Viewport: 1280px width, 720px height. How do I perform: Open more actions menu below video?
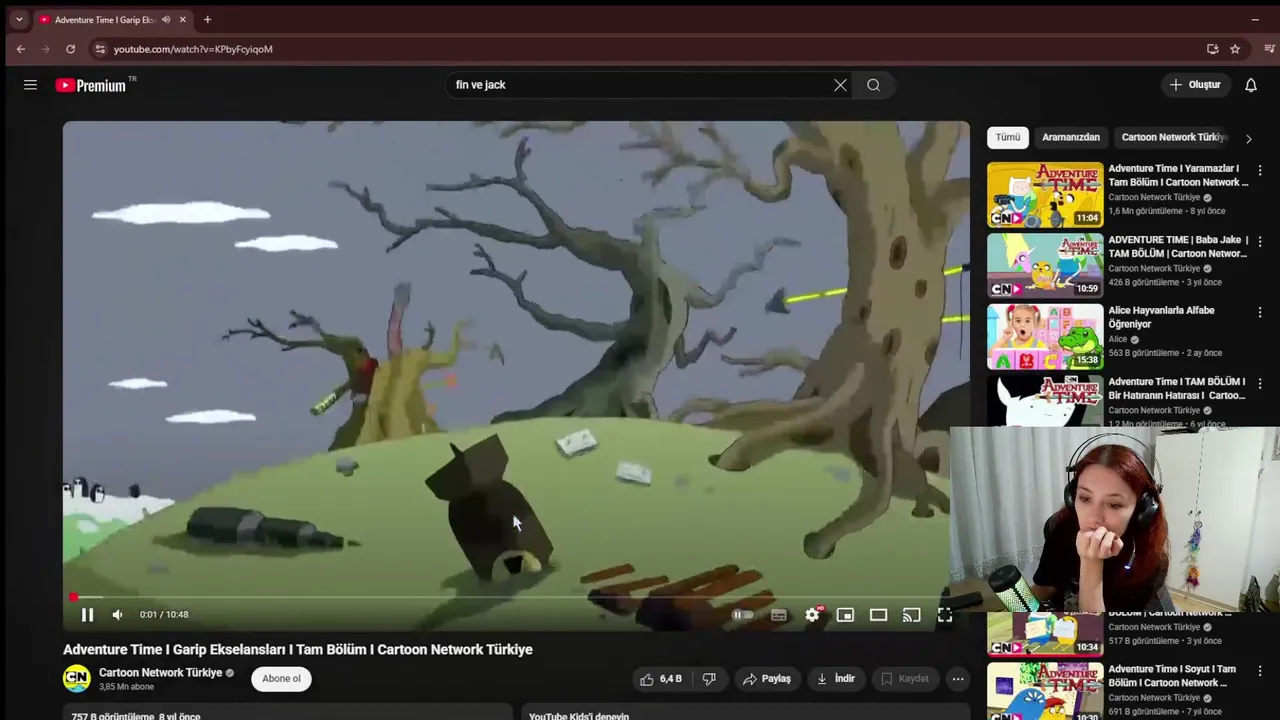click(958, 679)
